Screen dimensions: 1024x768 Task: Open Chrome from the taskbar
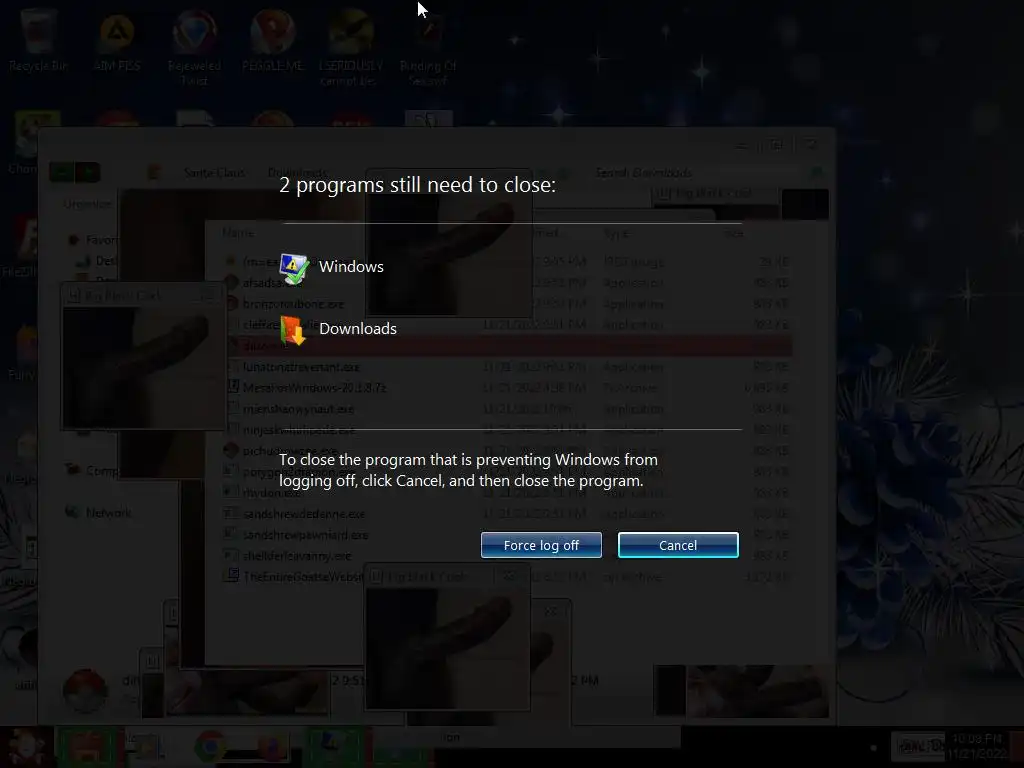click(210, 746)
